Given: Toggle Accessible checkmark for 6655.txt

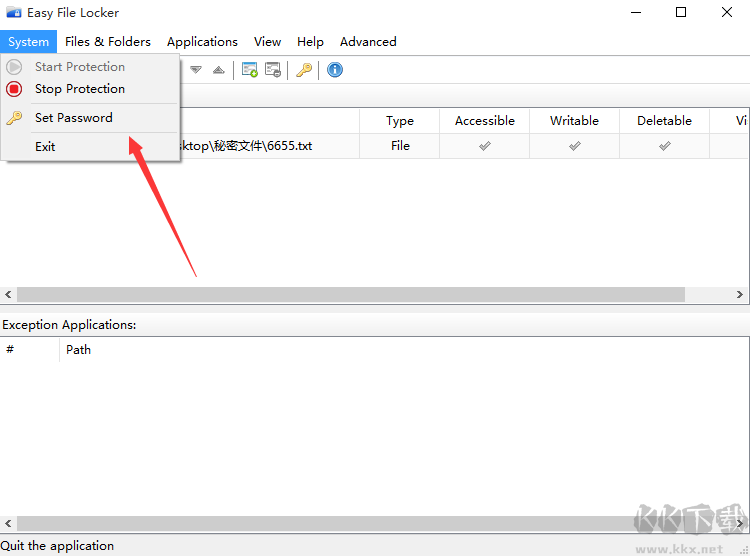Looking at the screenshot, I should (x=485, y=146).
